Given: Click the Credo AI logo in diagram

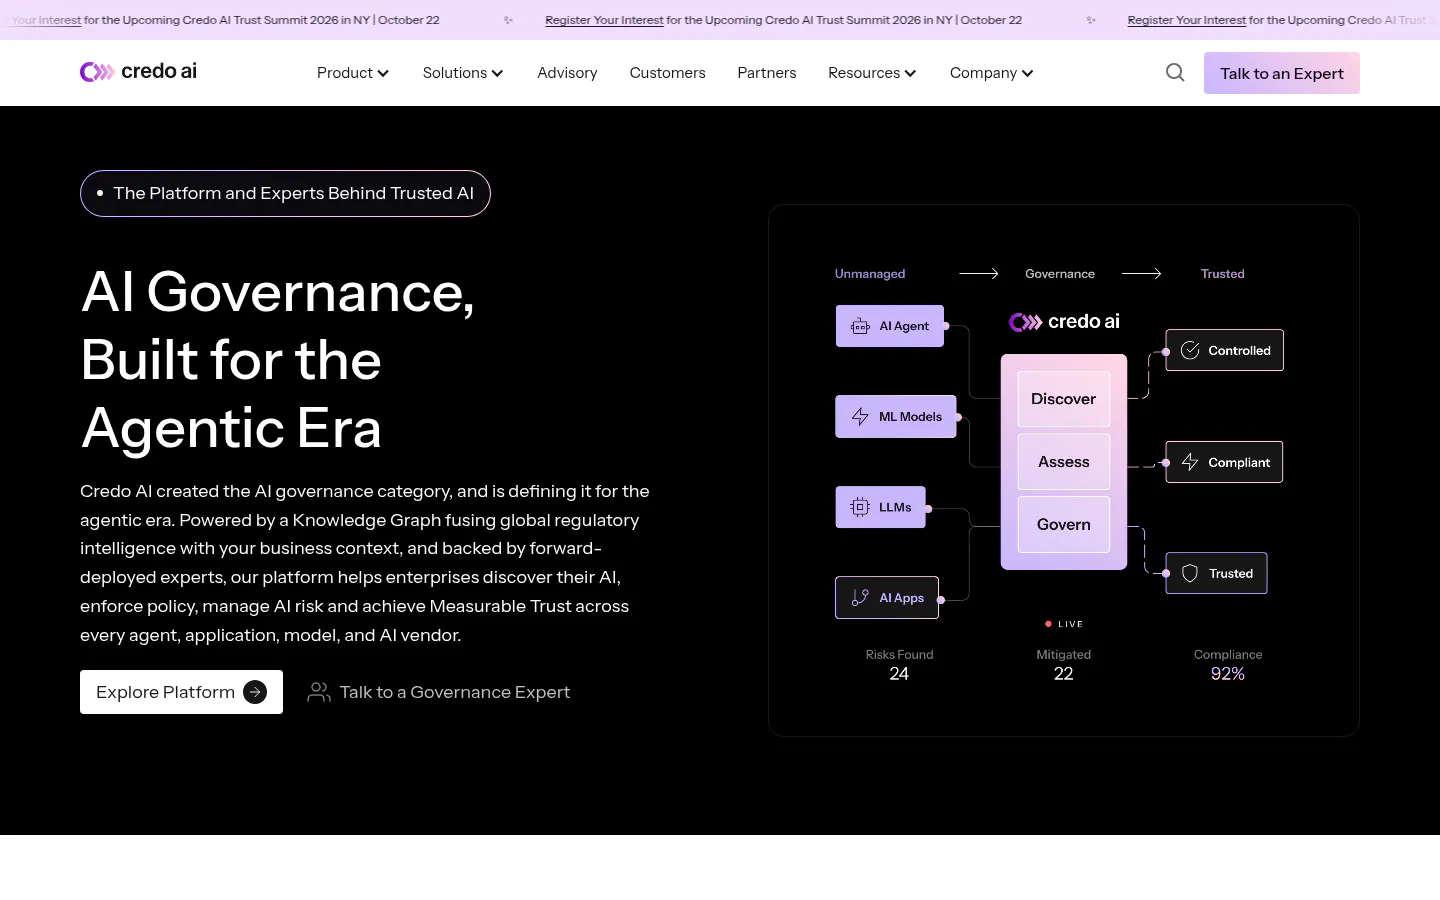Looking at the screenshot, I should coord(1064,321).
